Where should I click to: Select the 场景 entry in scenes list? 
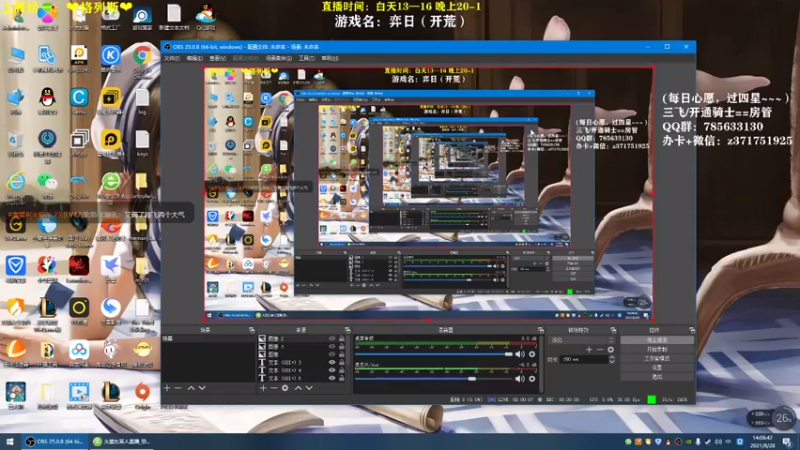[208, 339]
